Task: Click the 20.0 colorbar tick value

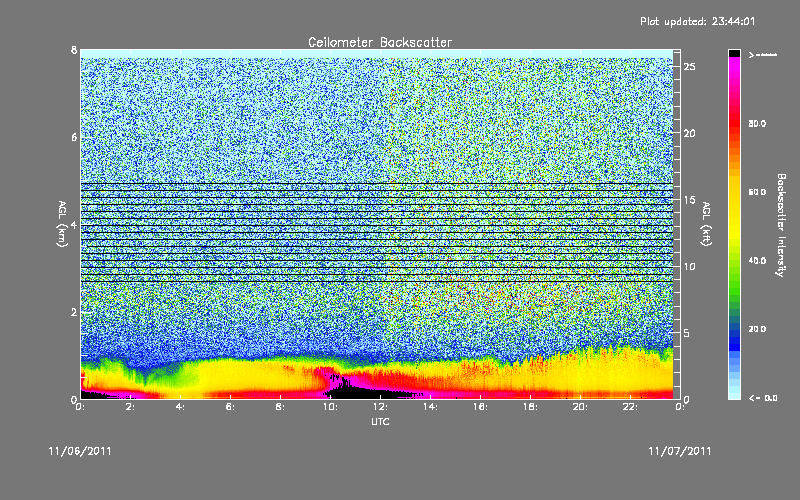Action: tap(757, 329)
